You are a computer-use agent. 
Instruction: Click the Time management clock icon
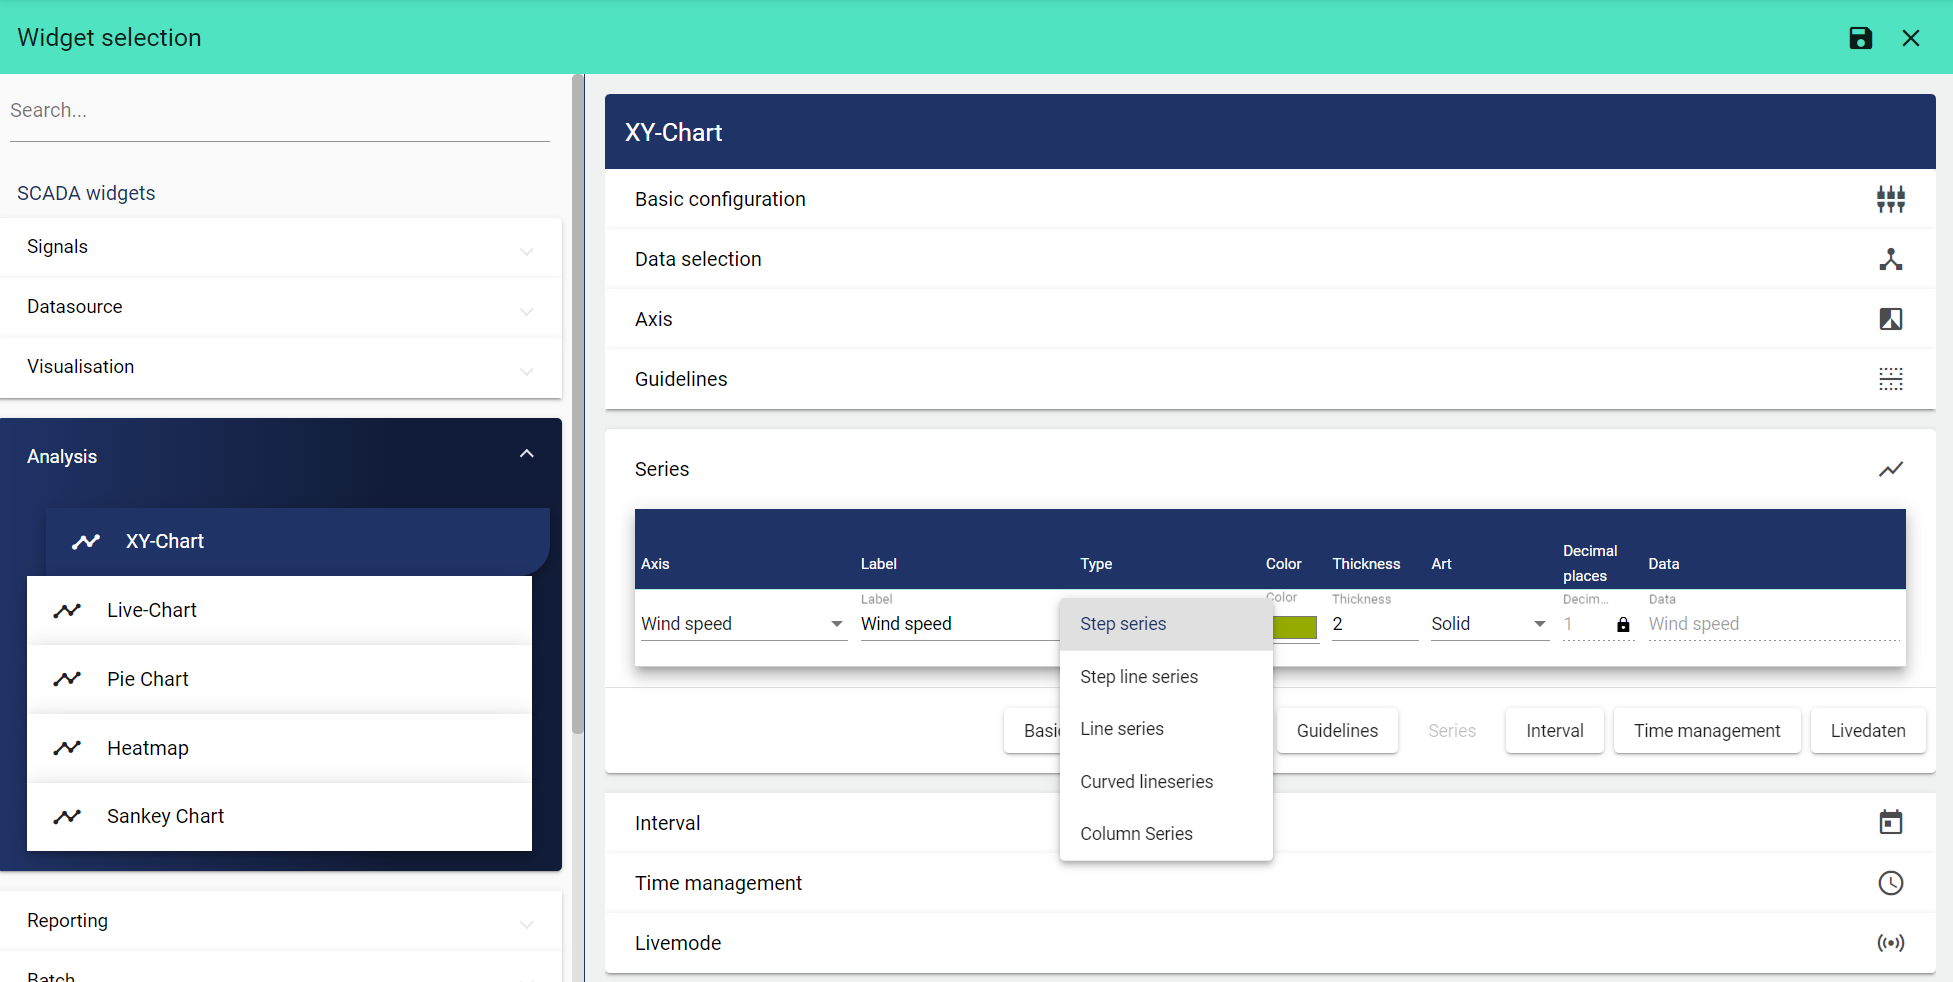point(1890,883)
